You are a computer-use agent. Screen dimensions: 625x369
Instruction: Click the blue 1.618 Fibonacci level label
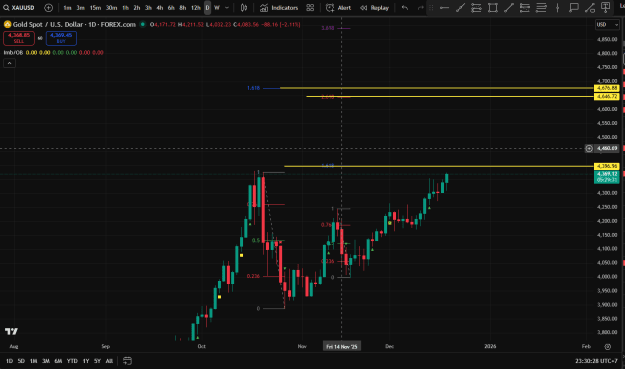254,88
